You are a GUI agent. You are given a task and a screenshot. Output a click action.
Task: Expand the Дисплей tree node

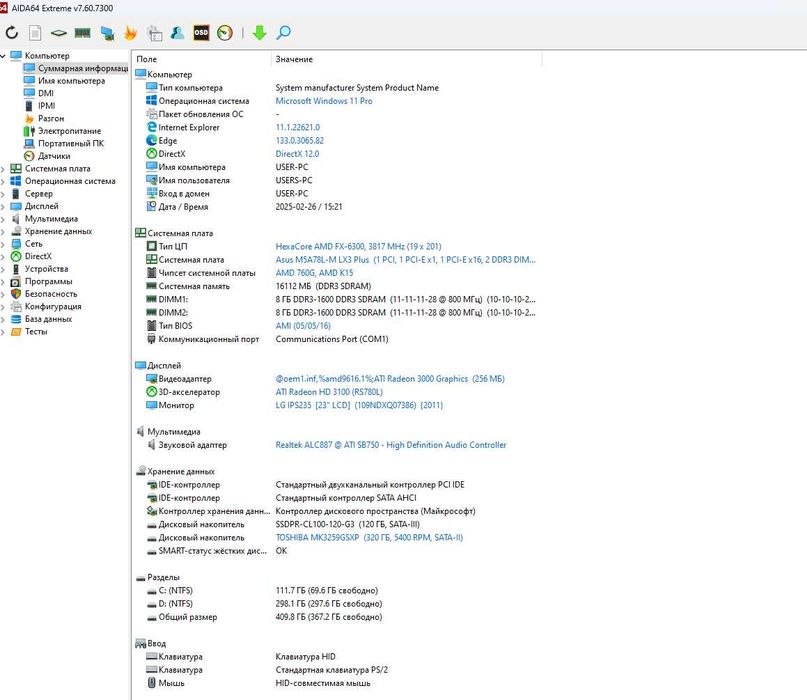(x=3, y=206)
